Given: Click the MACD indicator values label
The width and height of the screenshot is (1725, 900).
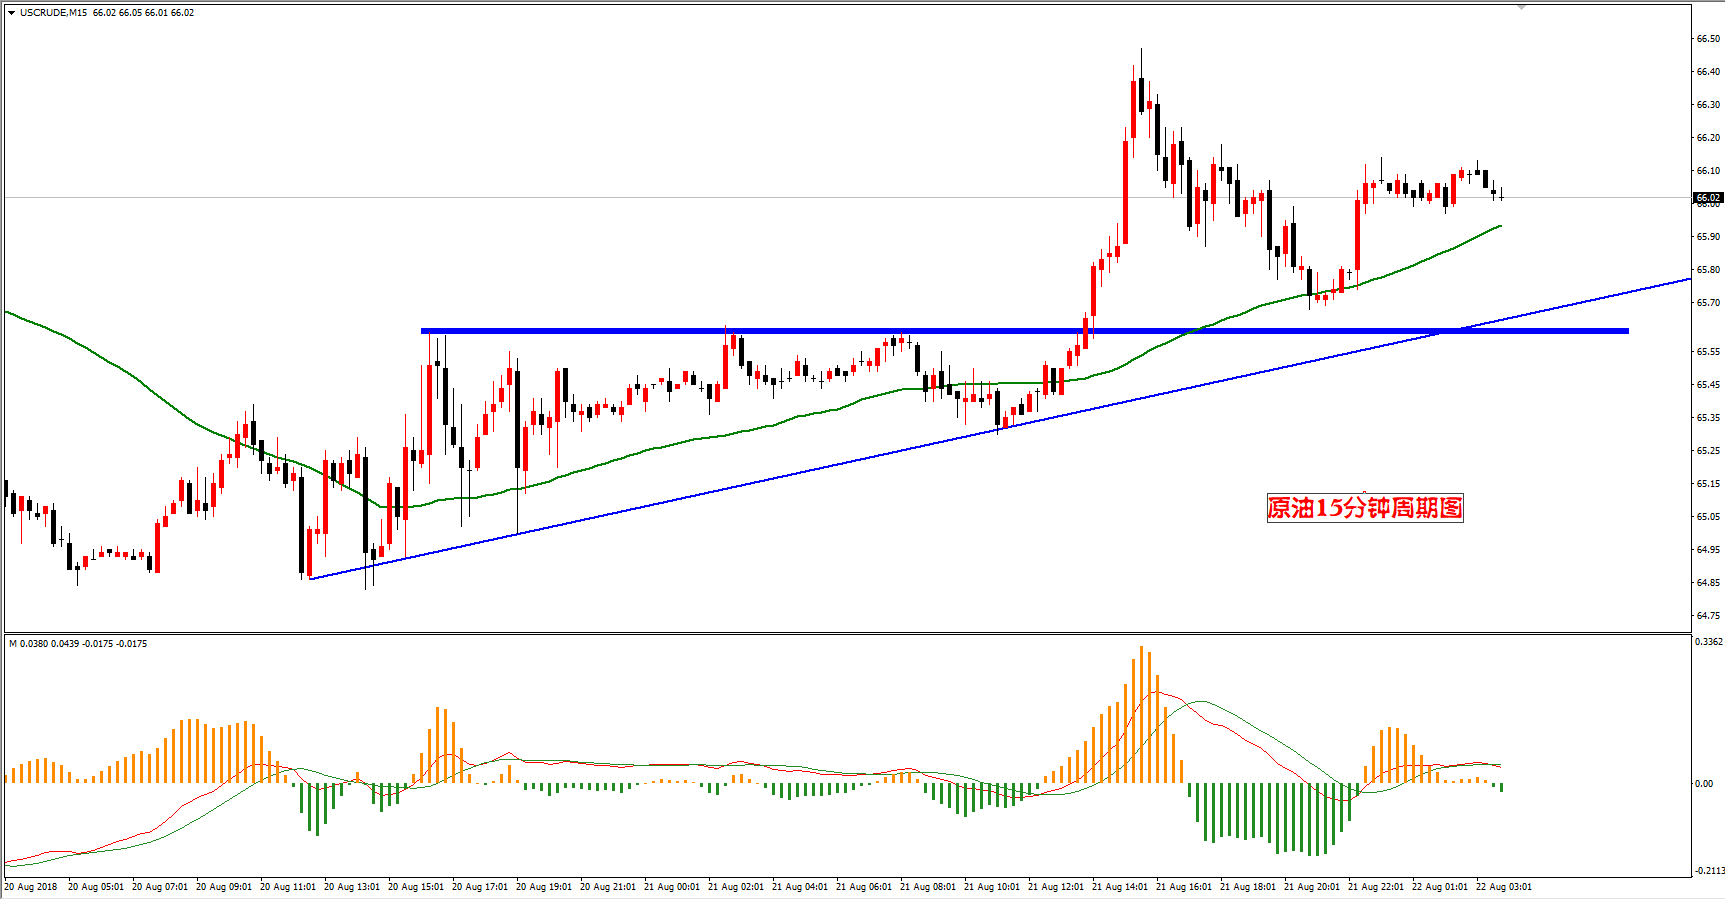Looking at the screenshot, I should pos(78,644).
